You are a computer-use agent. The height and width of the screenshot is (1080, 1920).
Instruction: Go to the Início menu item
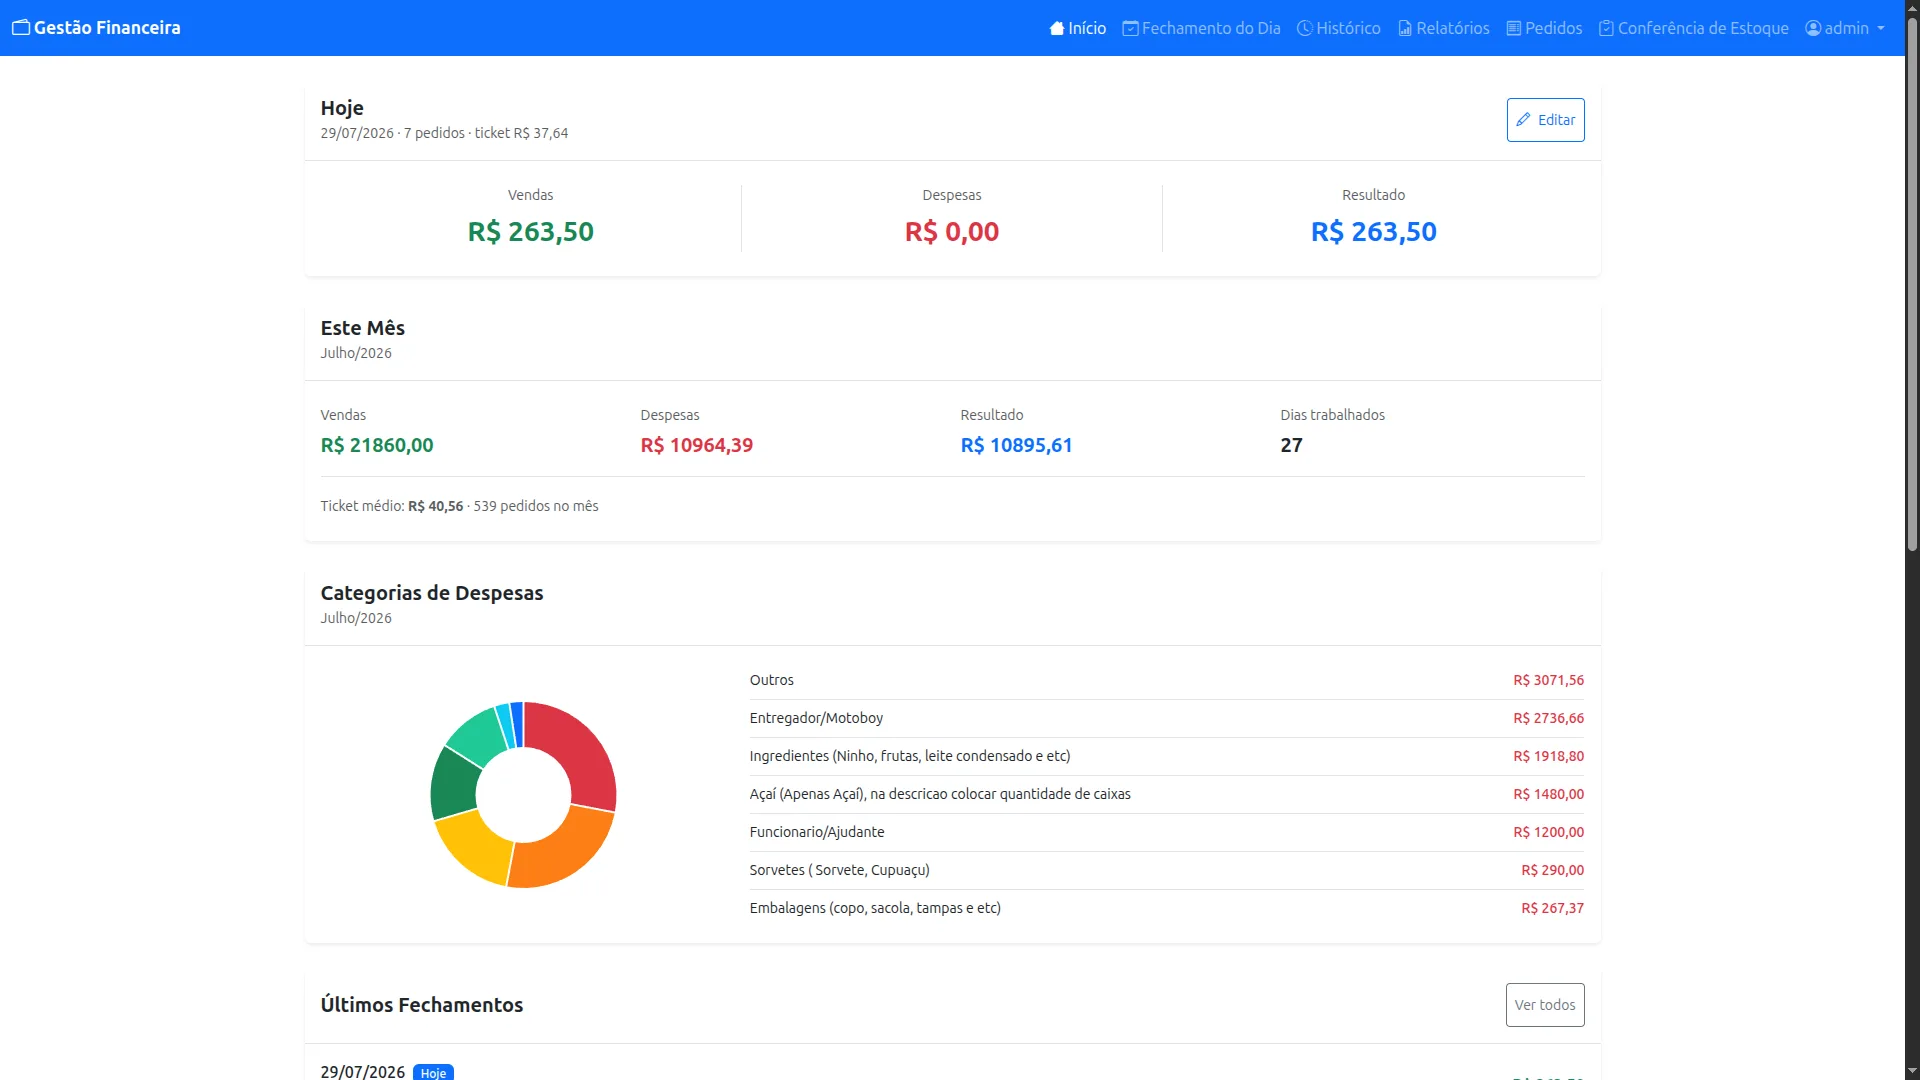coord(1078,28)
